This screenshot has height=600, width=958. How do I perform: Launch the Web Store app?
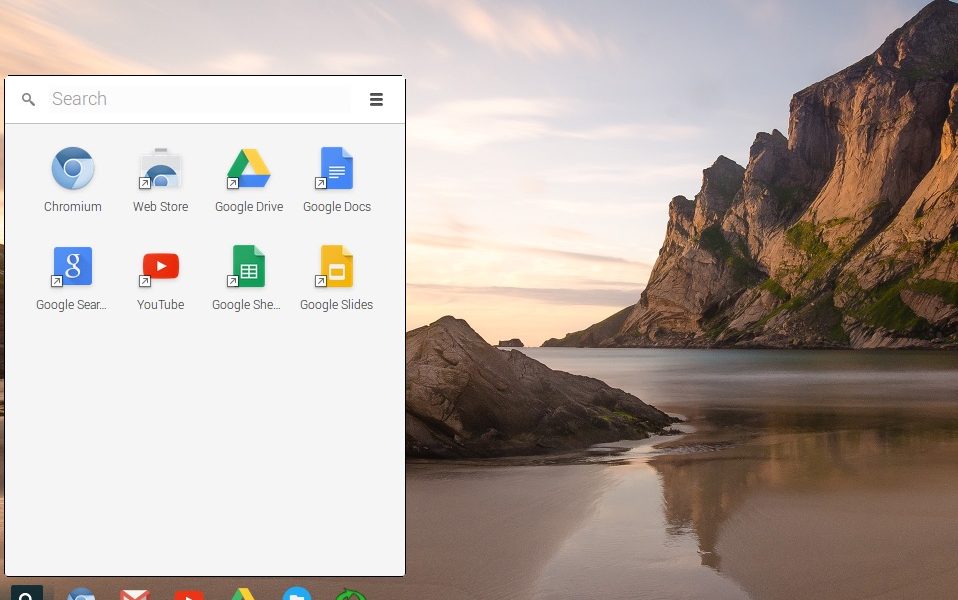coord(160,169)
